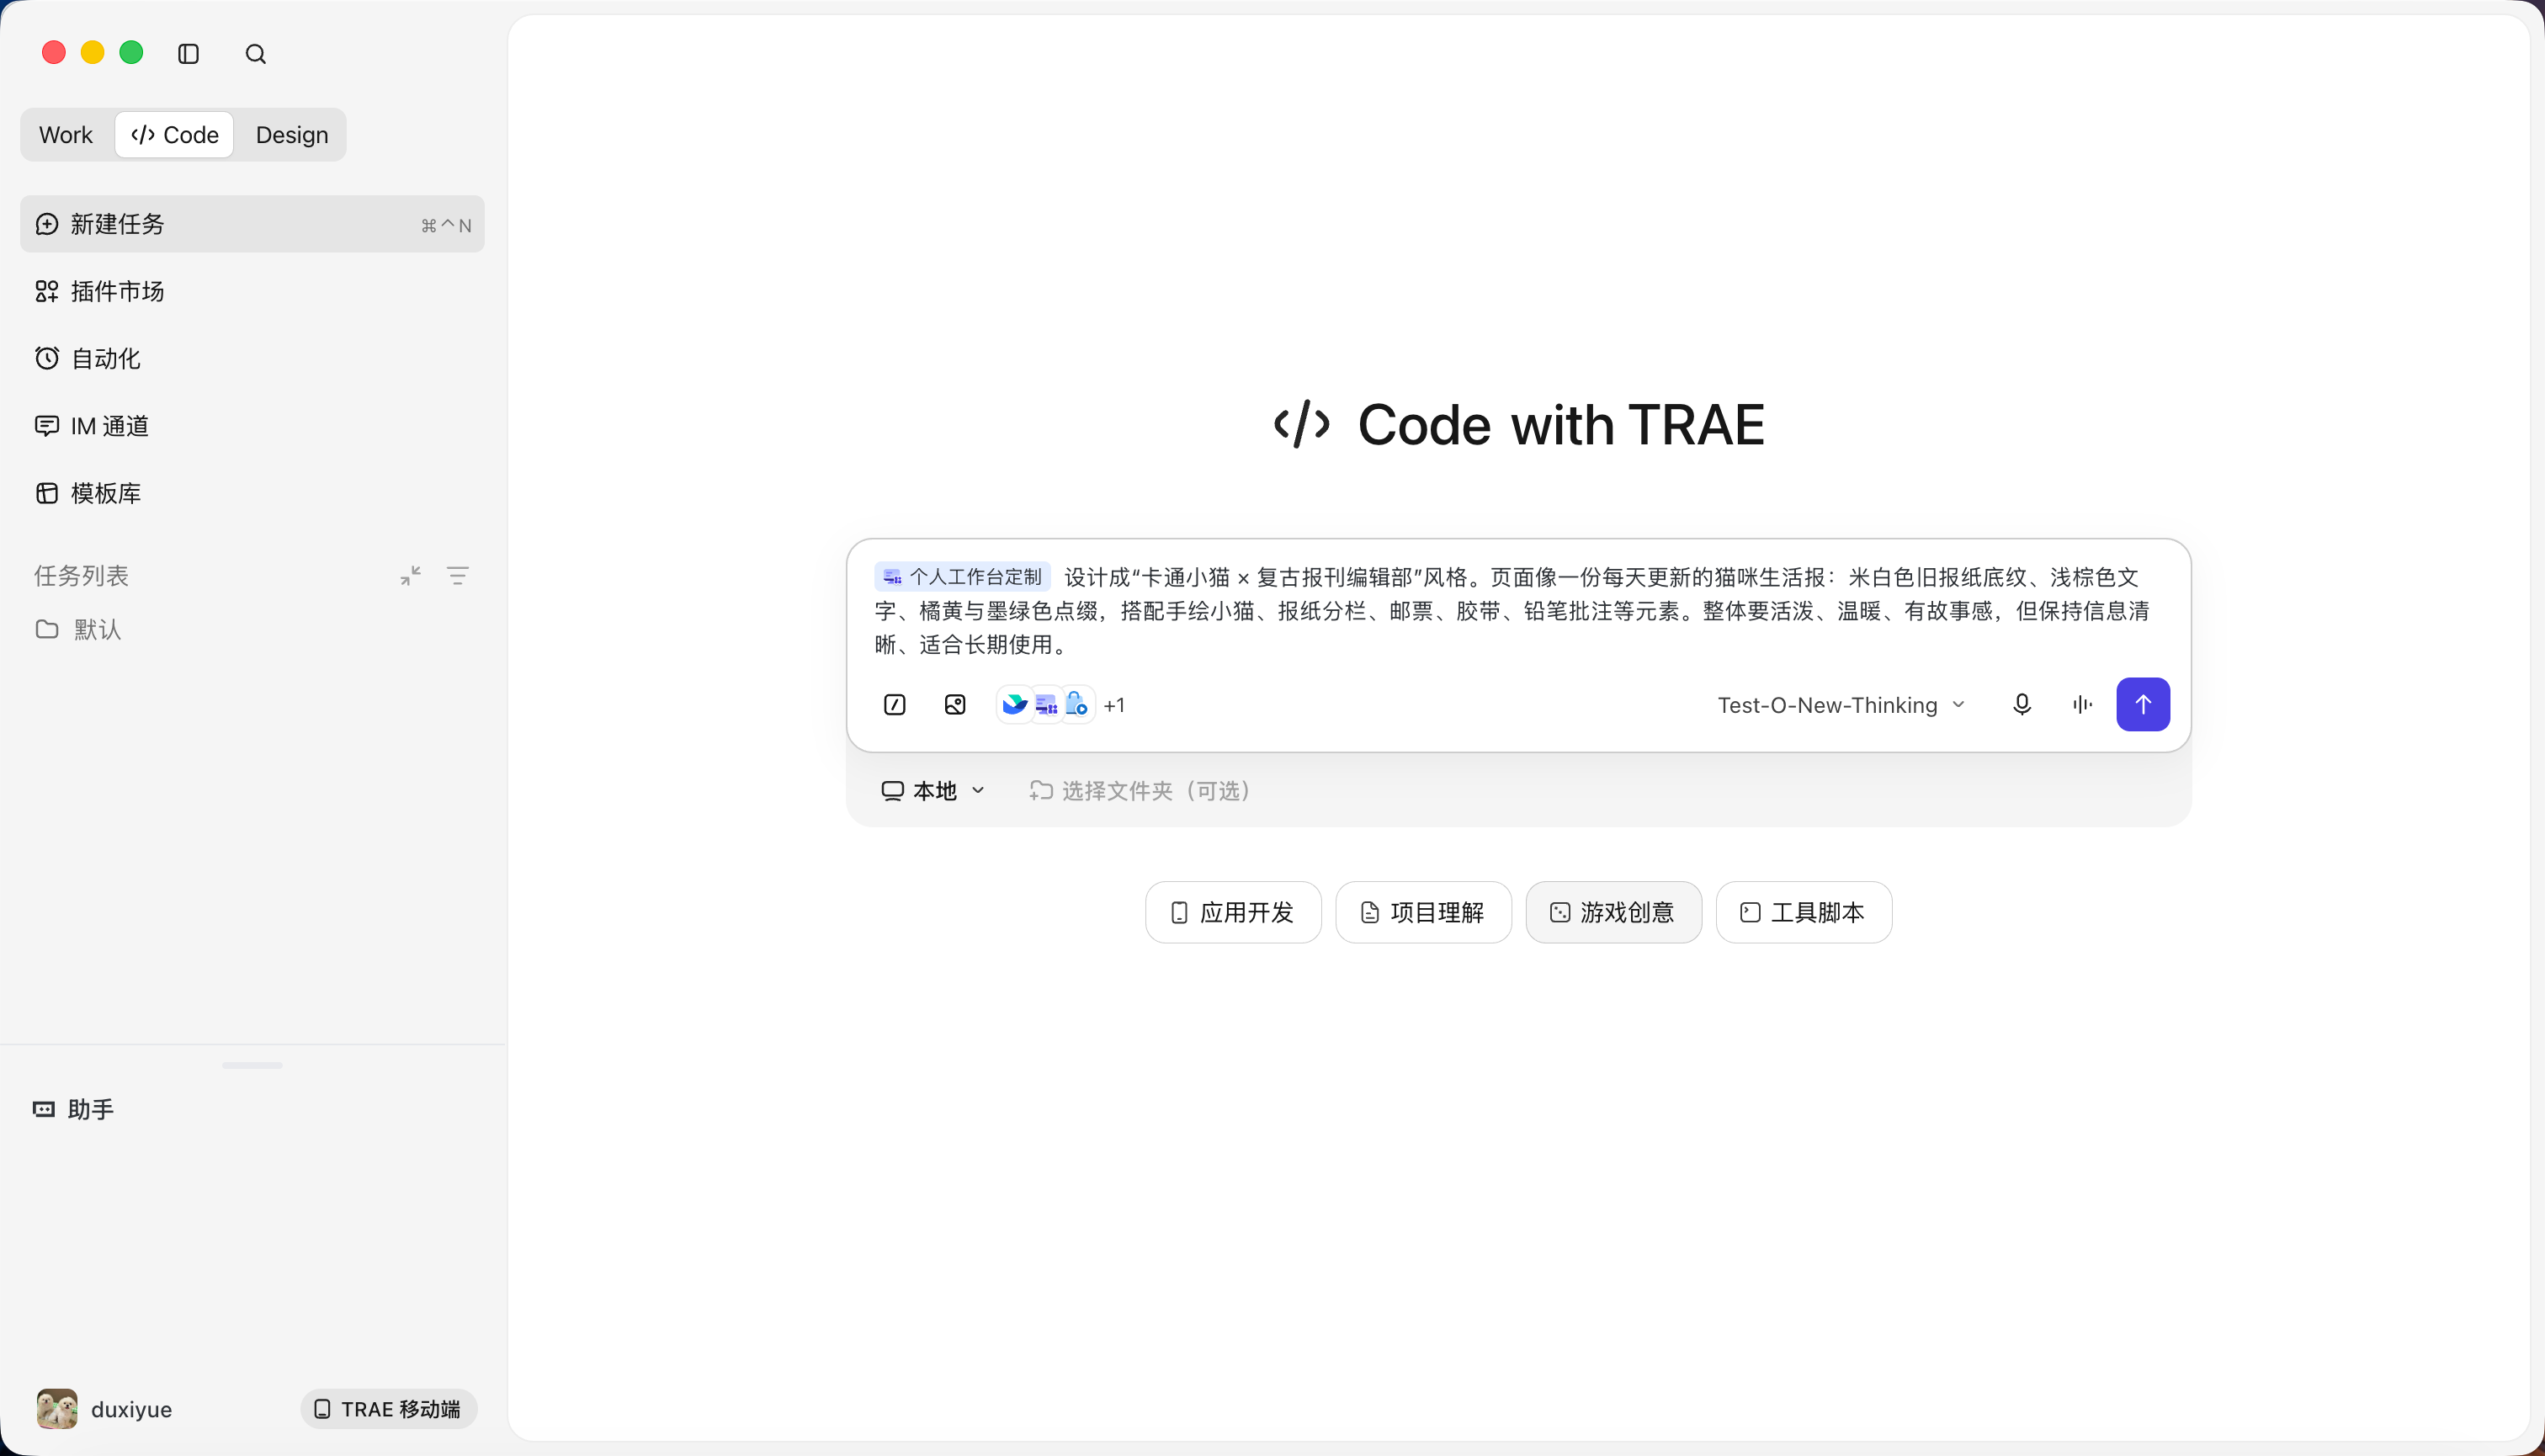Viewport: 2545px width, 1456px height.
Task: Click into the prompt text input area
Action: [x=1518, y=611]
